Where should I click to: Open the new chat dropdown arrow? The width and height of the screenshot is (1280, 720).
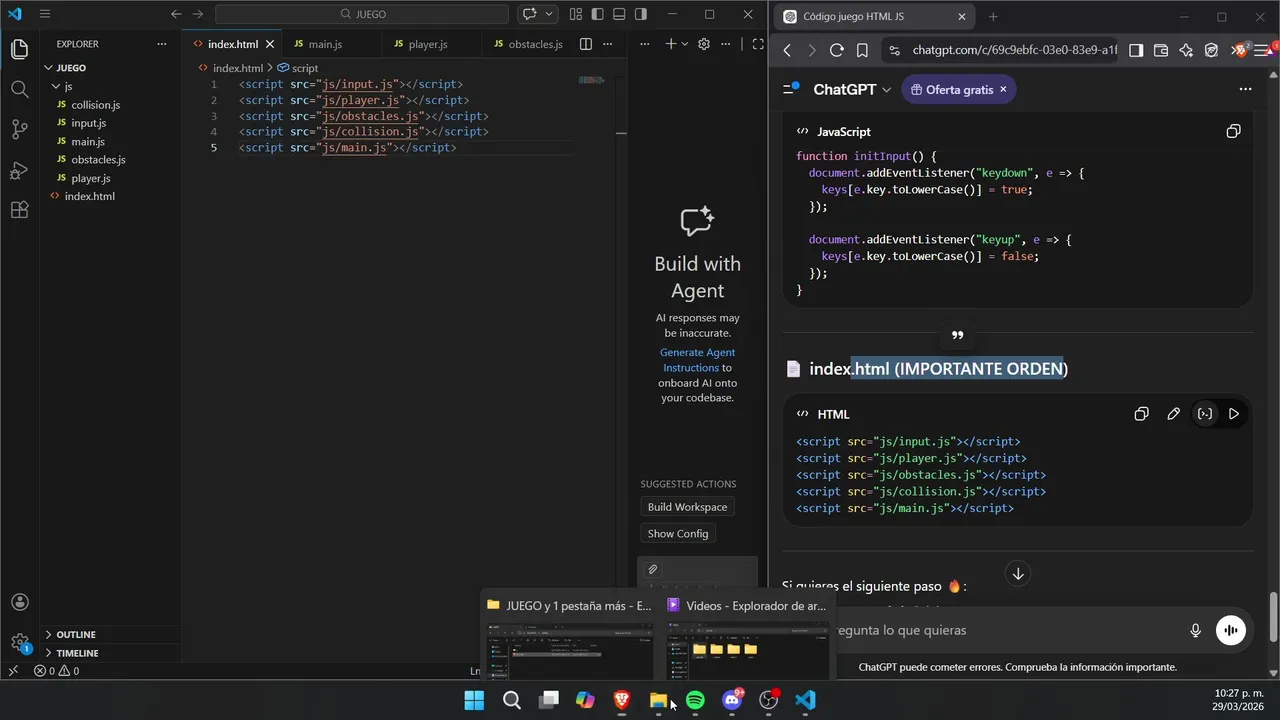tap(685, 44)
